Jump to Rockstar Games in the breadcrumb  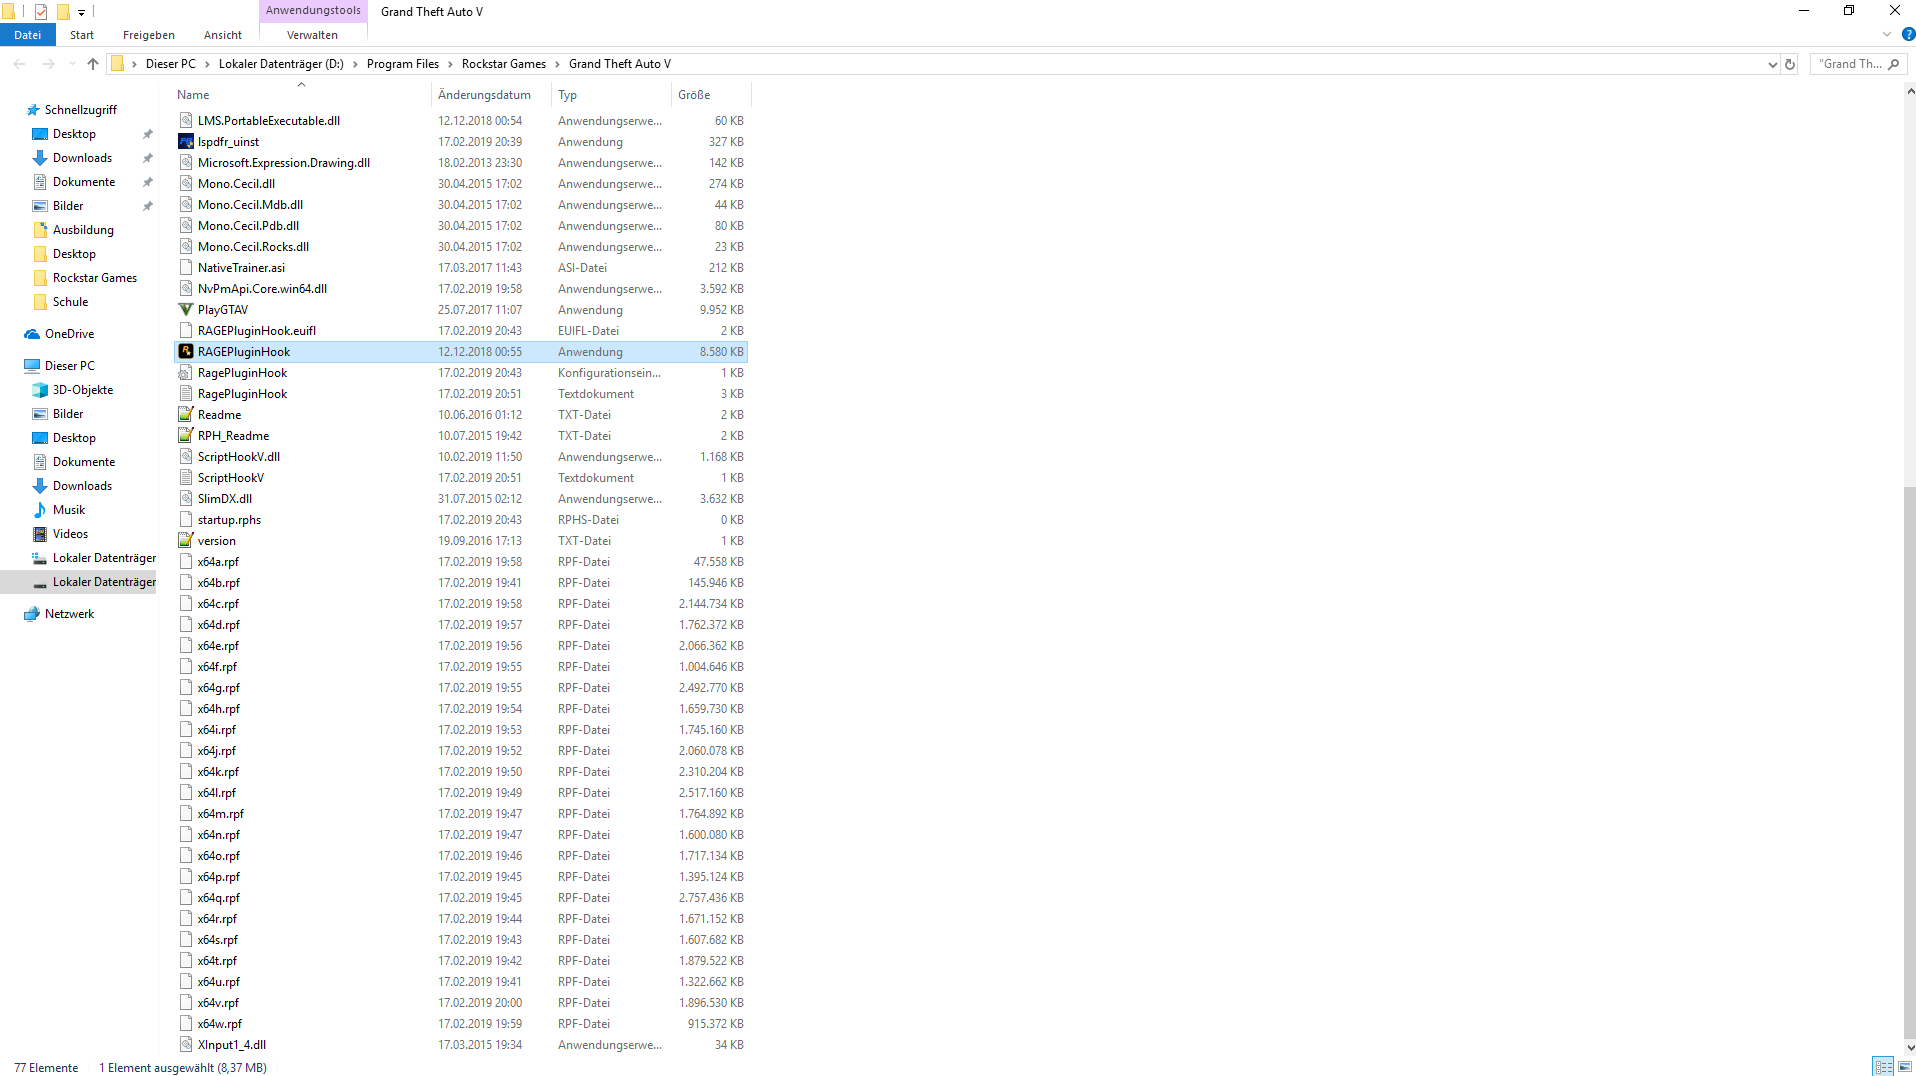[x=504, y=64]
